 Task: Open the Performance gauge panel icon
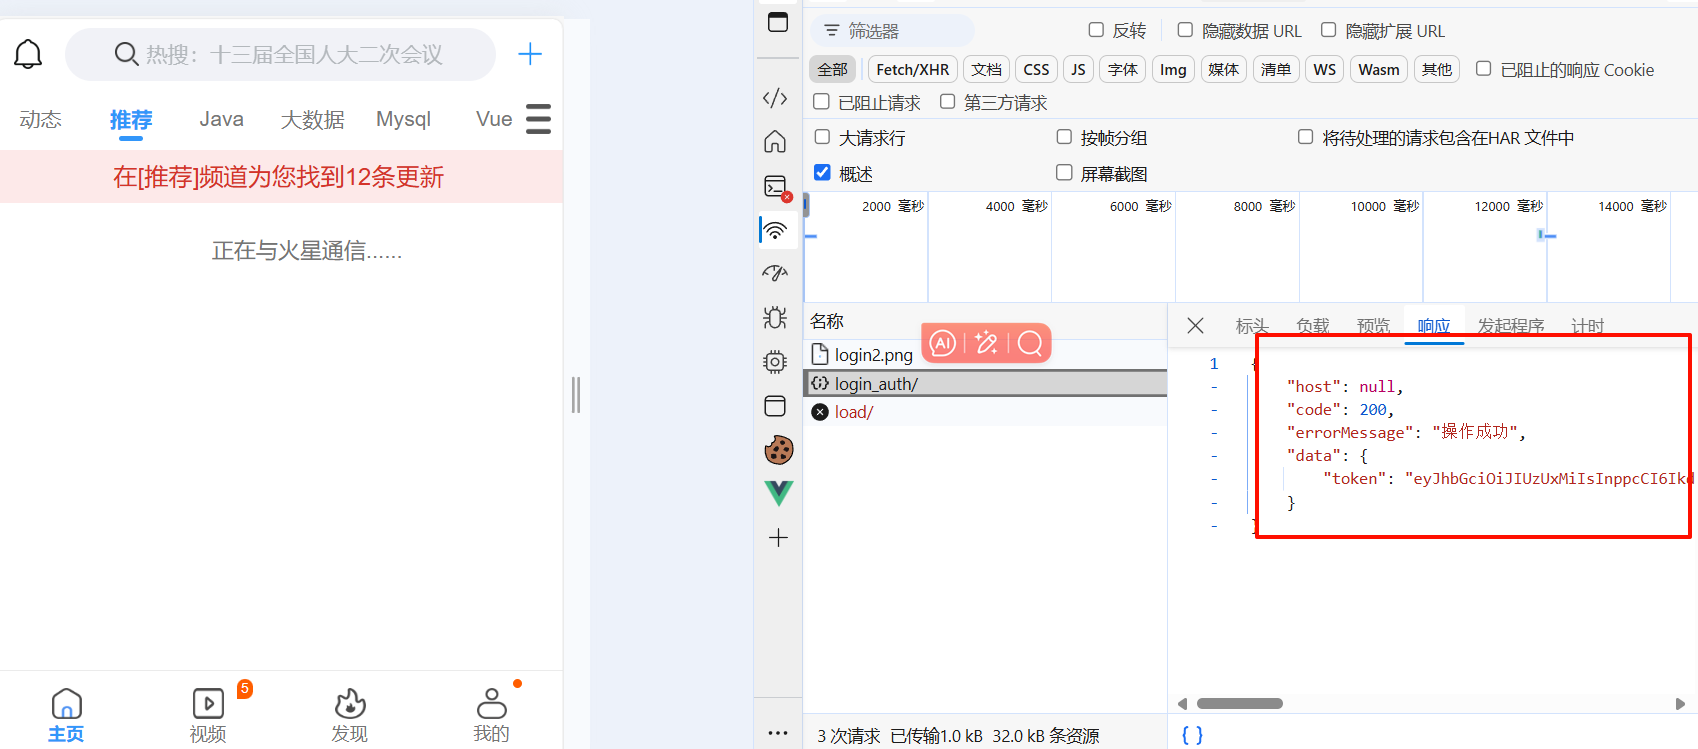pos(775,273)
